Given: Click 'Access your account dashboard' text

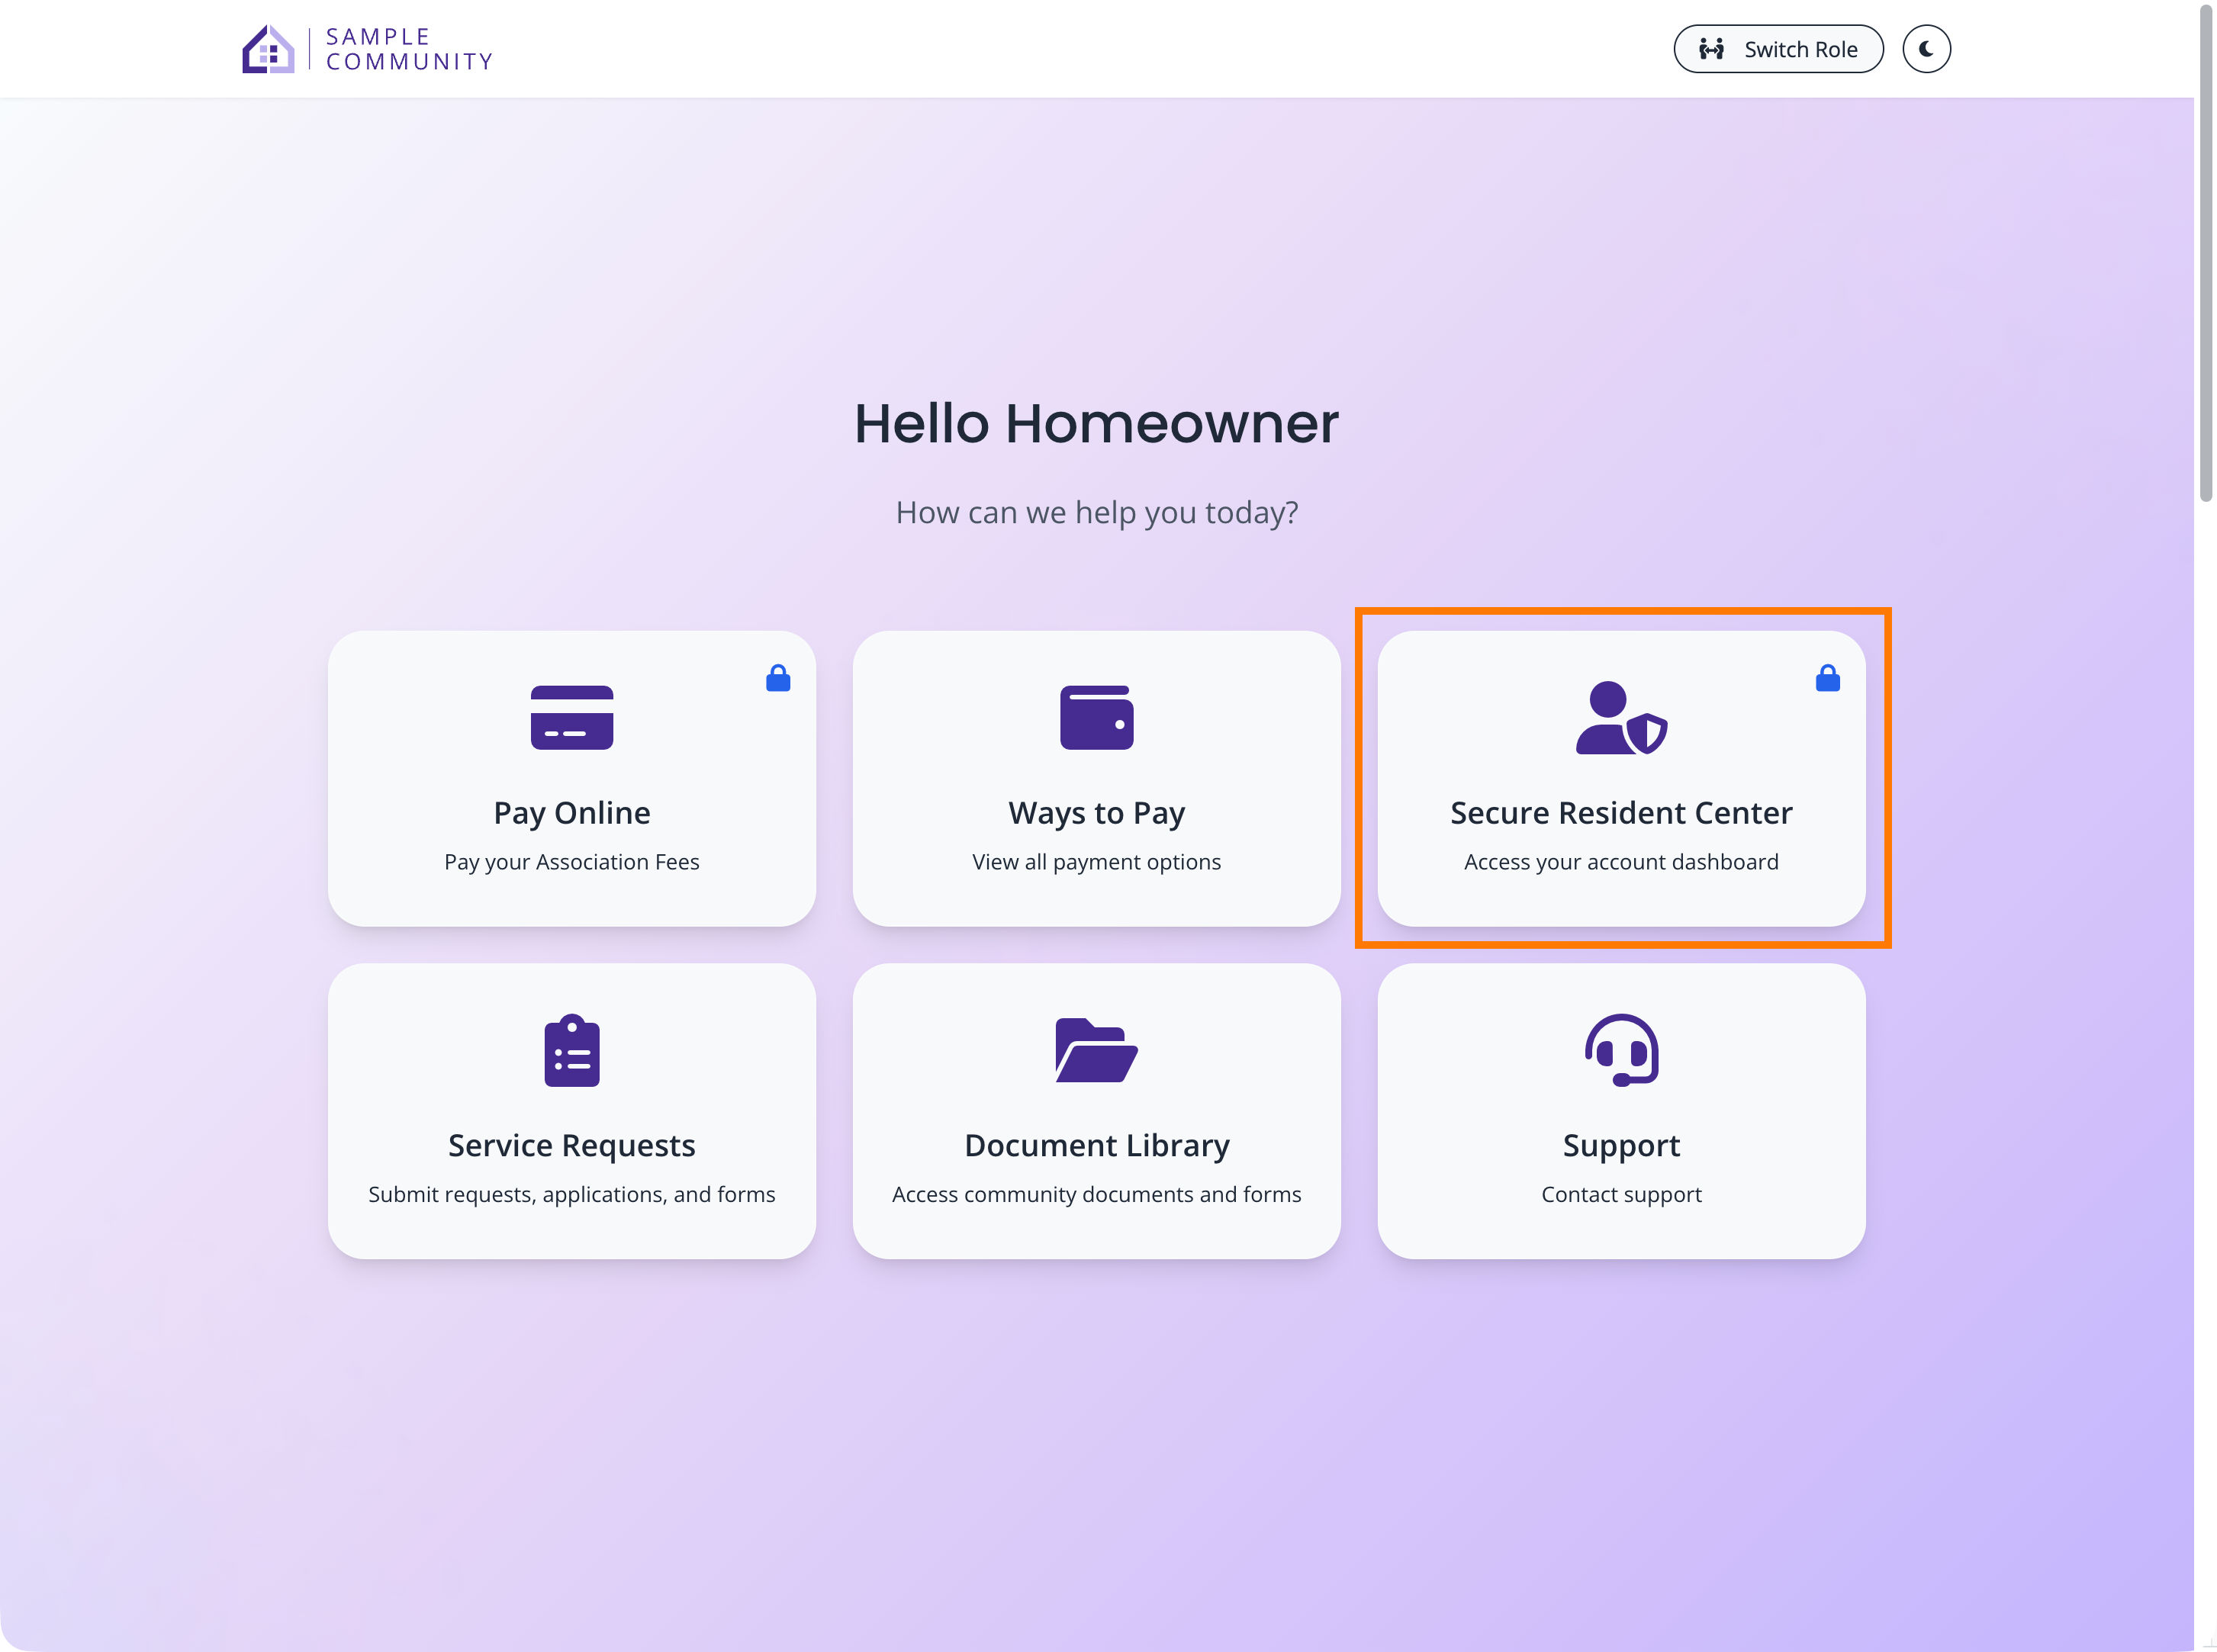Looking at the screenshot, I should [x=1621, y=862].
